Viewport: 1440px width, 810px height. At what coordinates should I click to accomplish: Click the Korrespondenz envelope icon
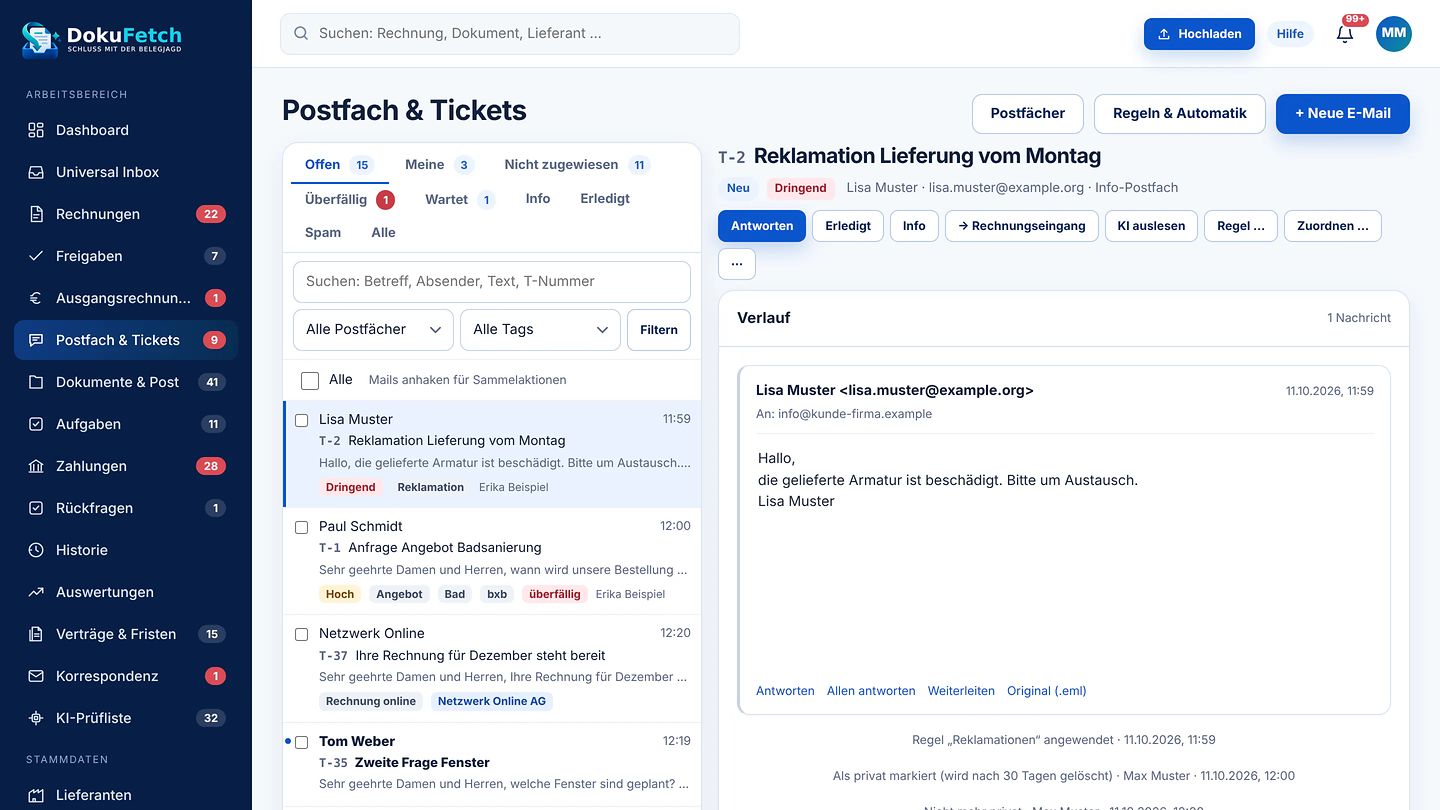36,676
